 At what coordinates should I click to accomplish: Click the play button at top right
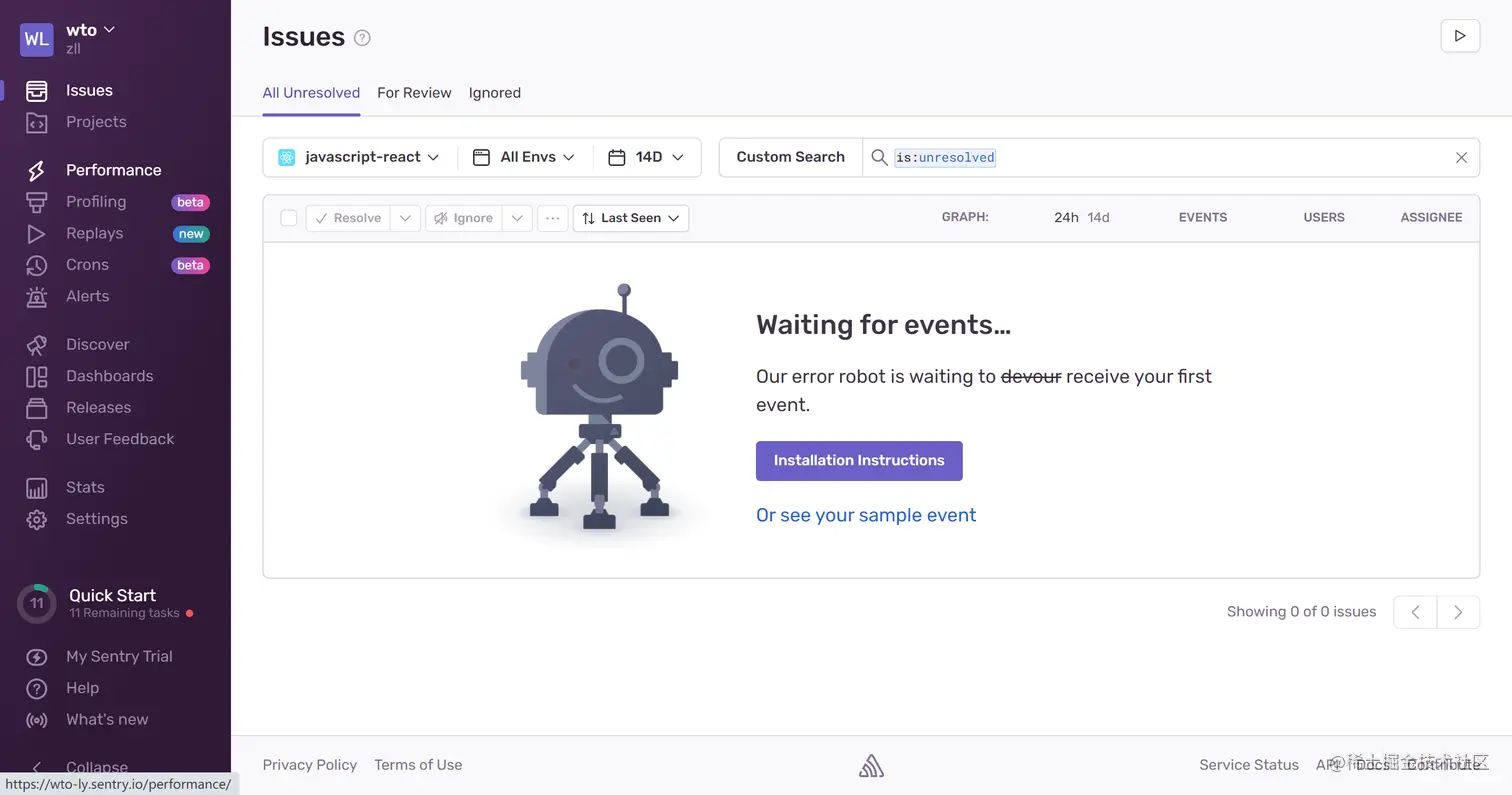point(1460,36)
